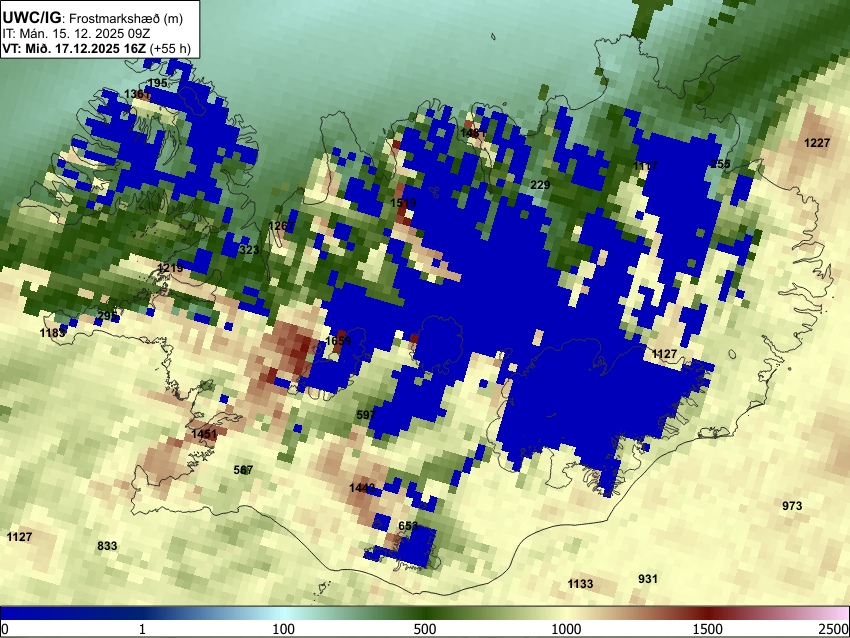Image resolution: width=850 pixels, height=638 pixels.
Task: Click the 1117 value label
Action: 645,166
